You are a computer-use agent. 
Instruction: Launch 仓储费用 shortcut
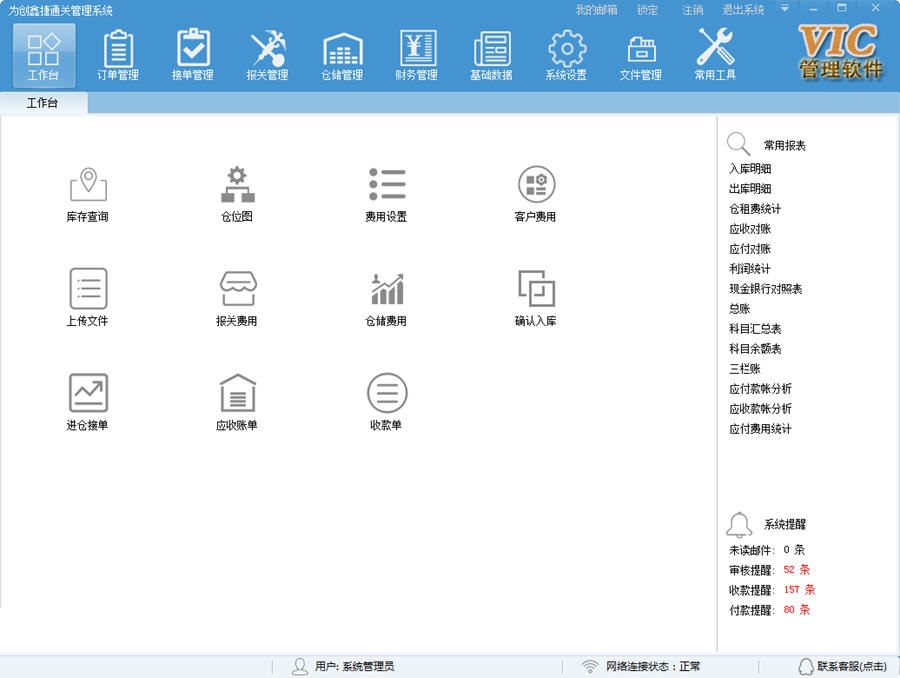tap(386, 298)
